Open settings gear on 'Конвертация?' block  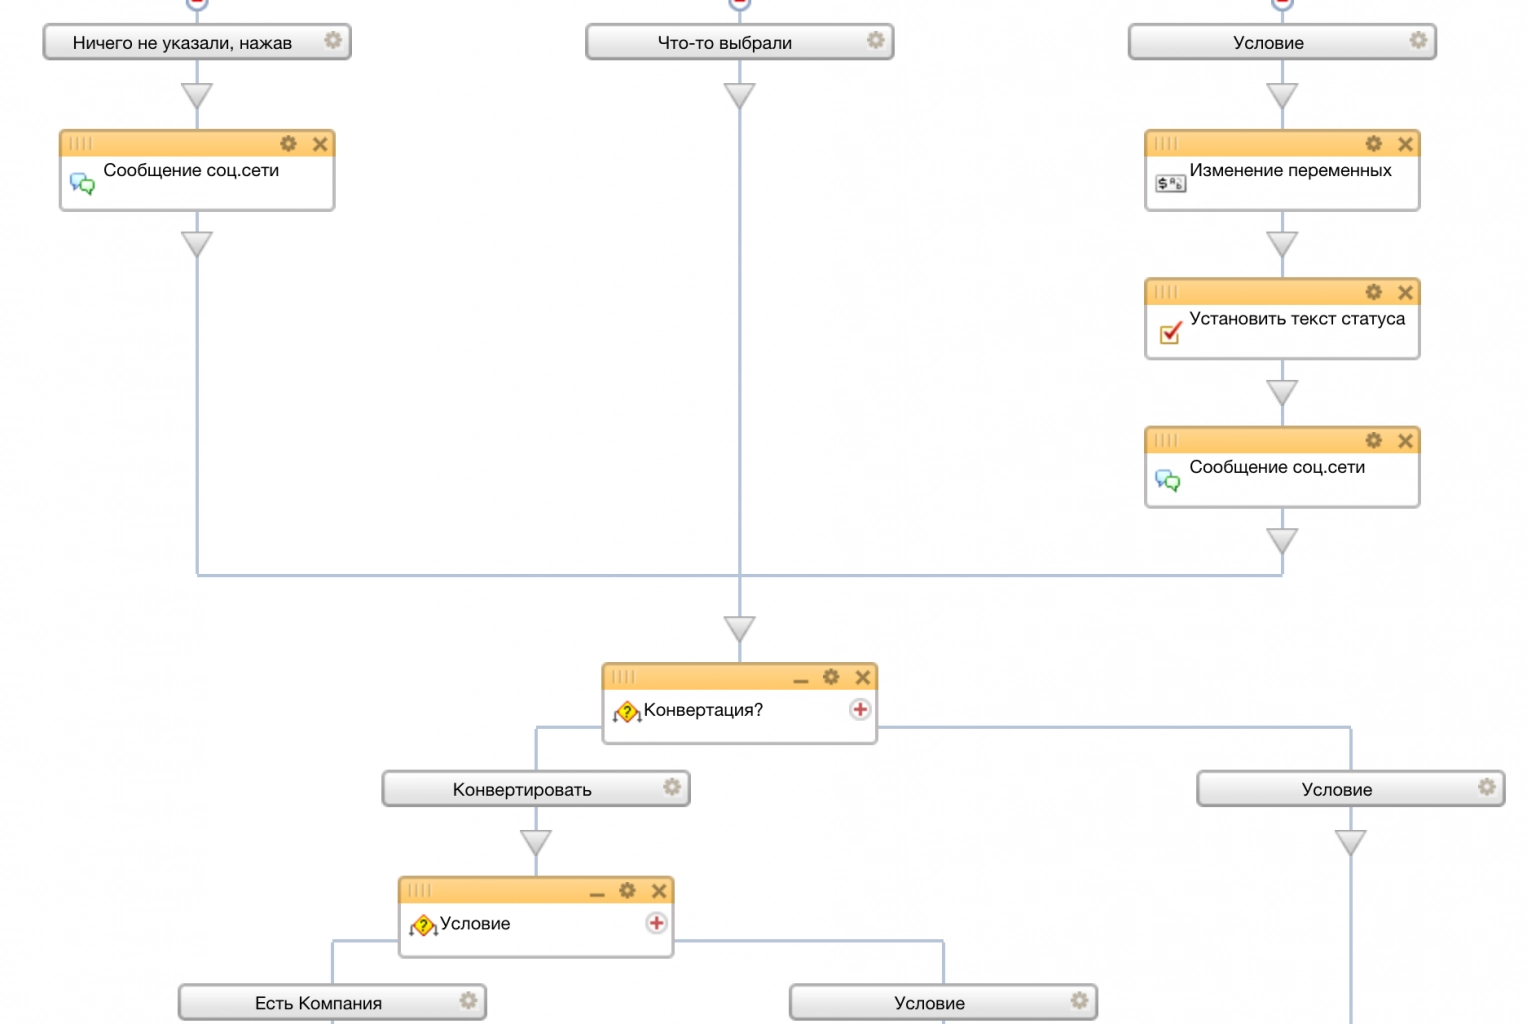pyautogui.click(x=831, y=677)
